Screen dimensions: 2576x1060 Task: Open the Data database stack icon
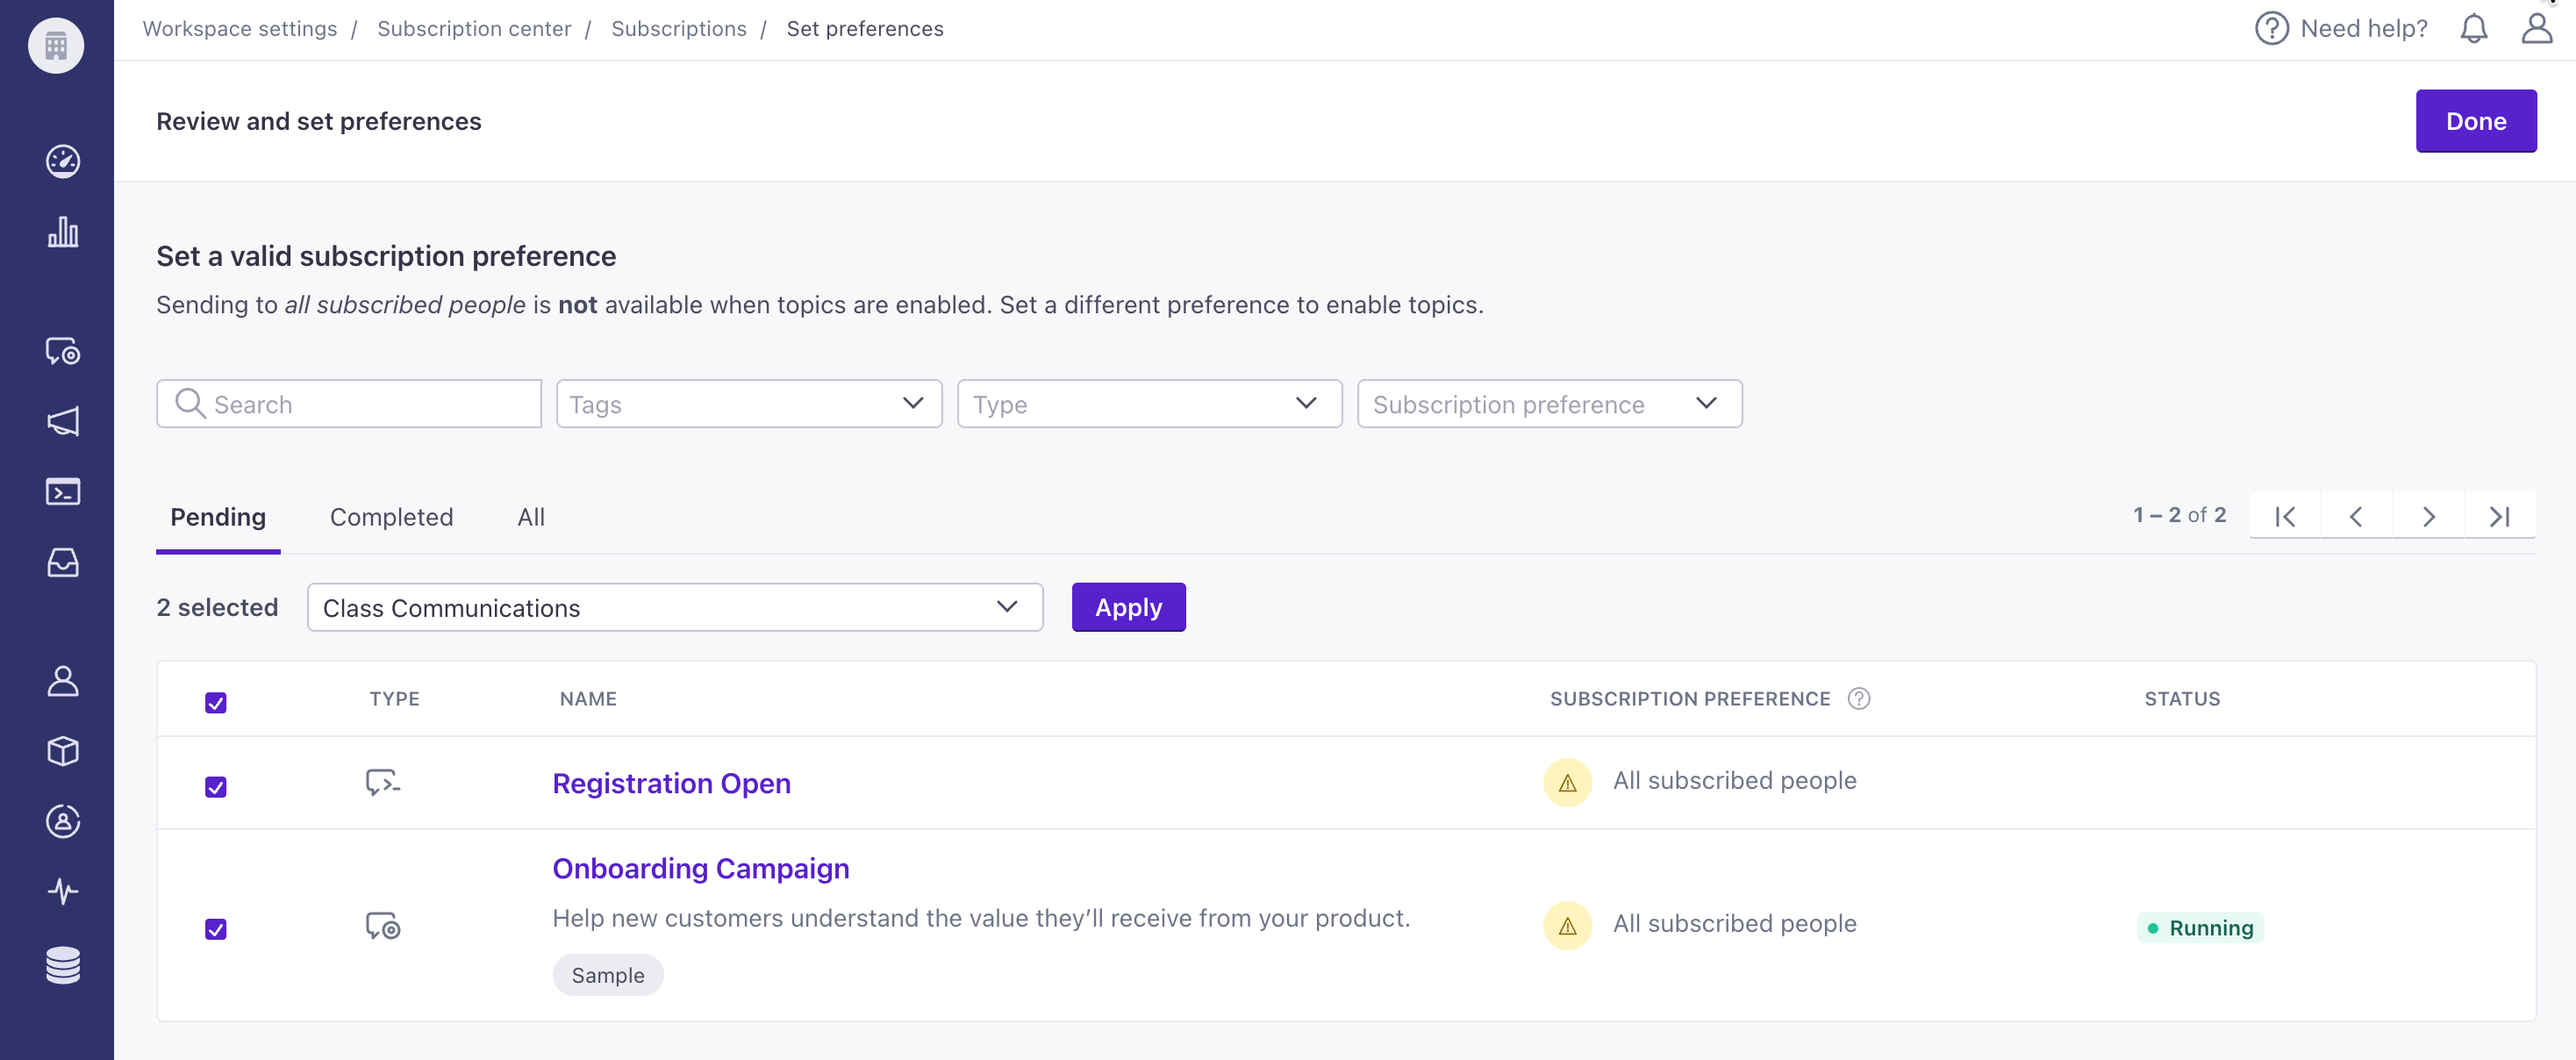[x=63, y=965]
